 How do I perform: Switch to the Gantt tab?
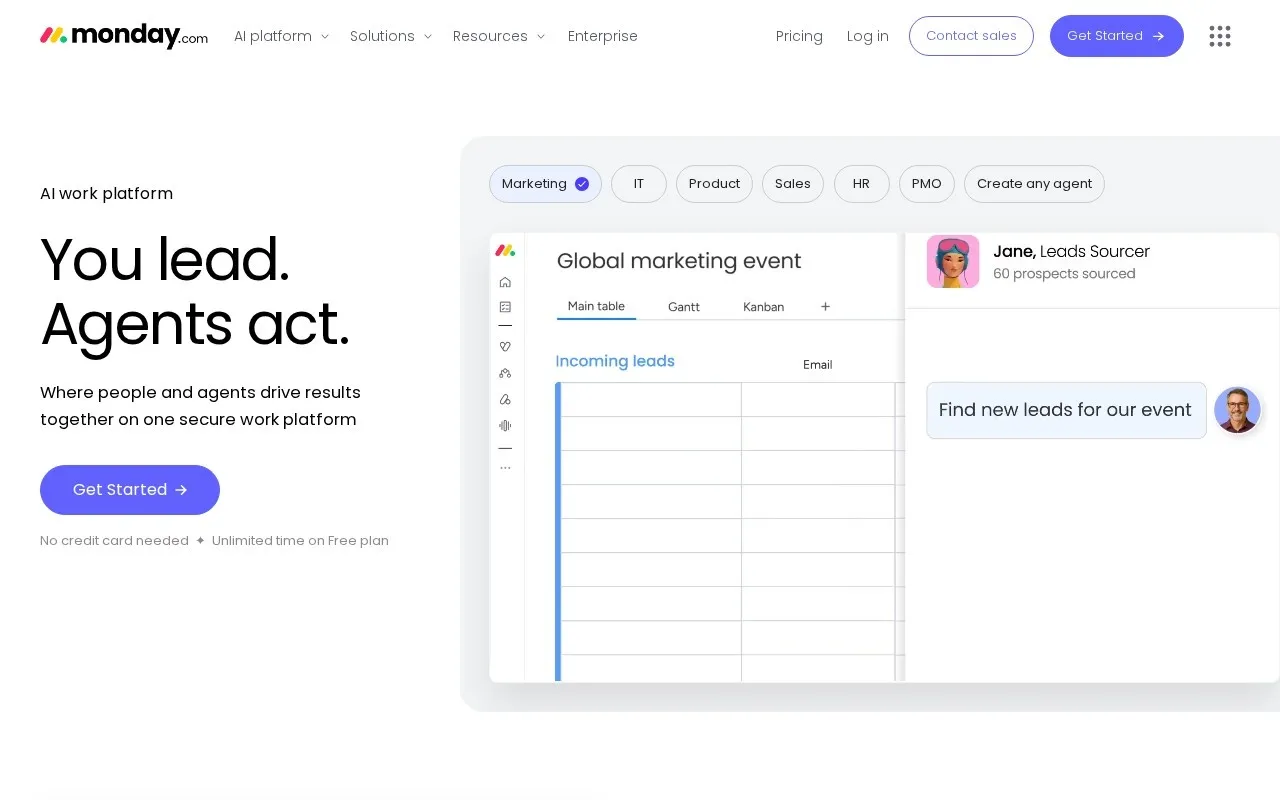[x=684, y=307]
